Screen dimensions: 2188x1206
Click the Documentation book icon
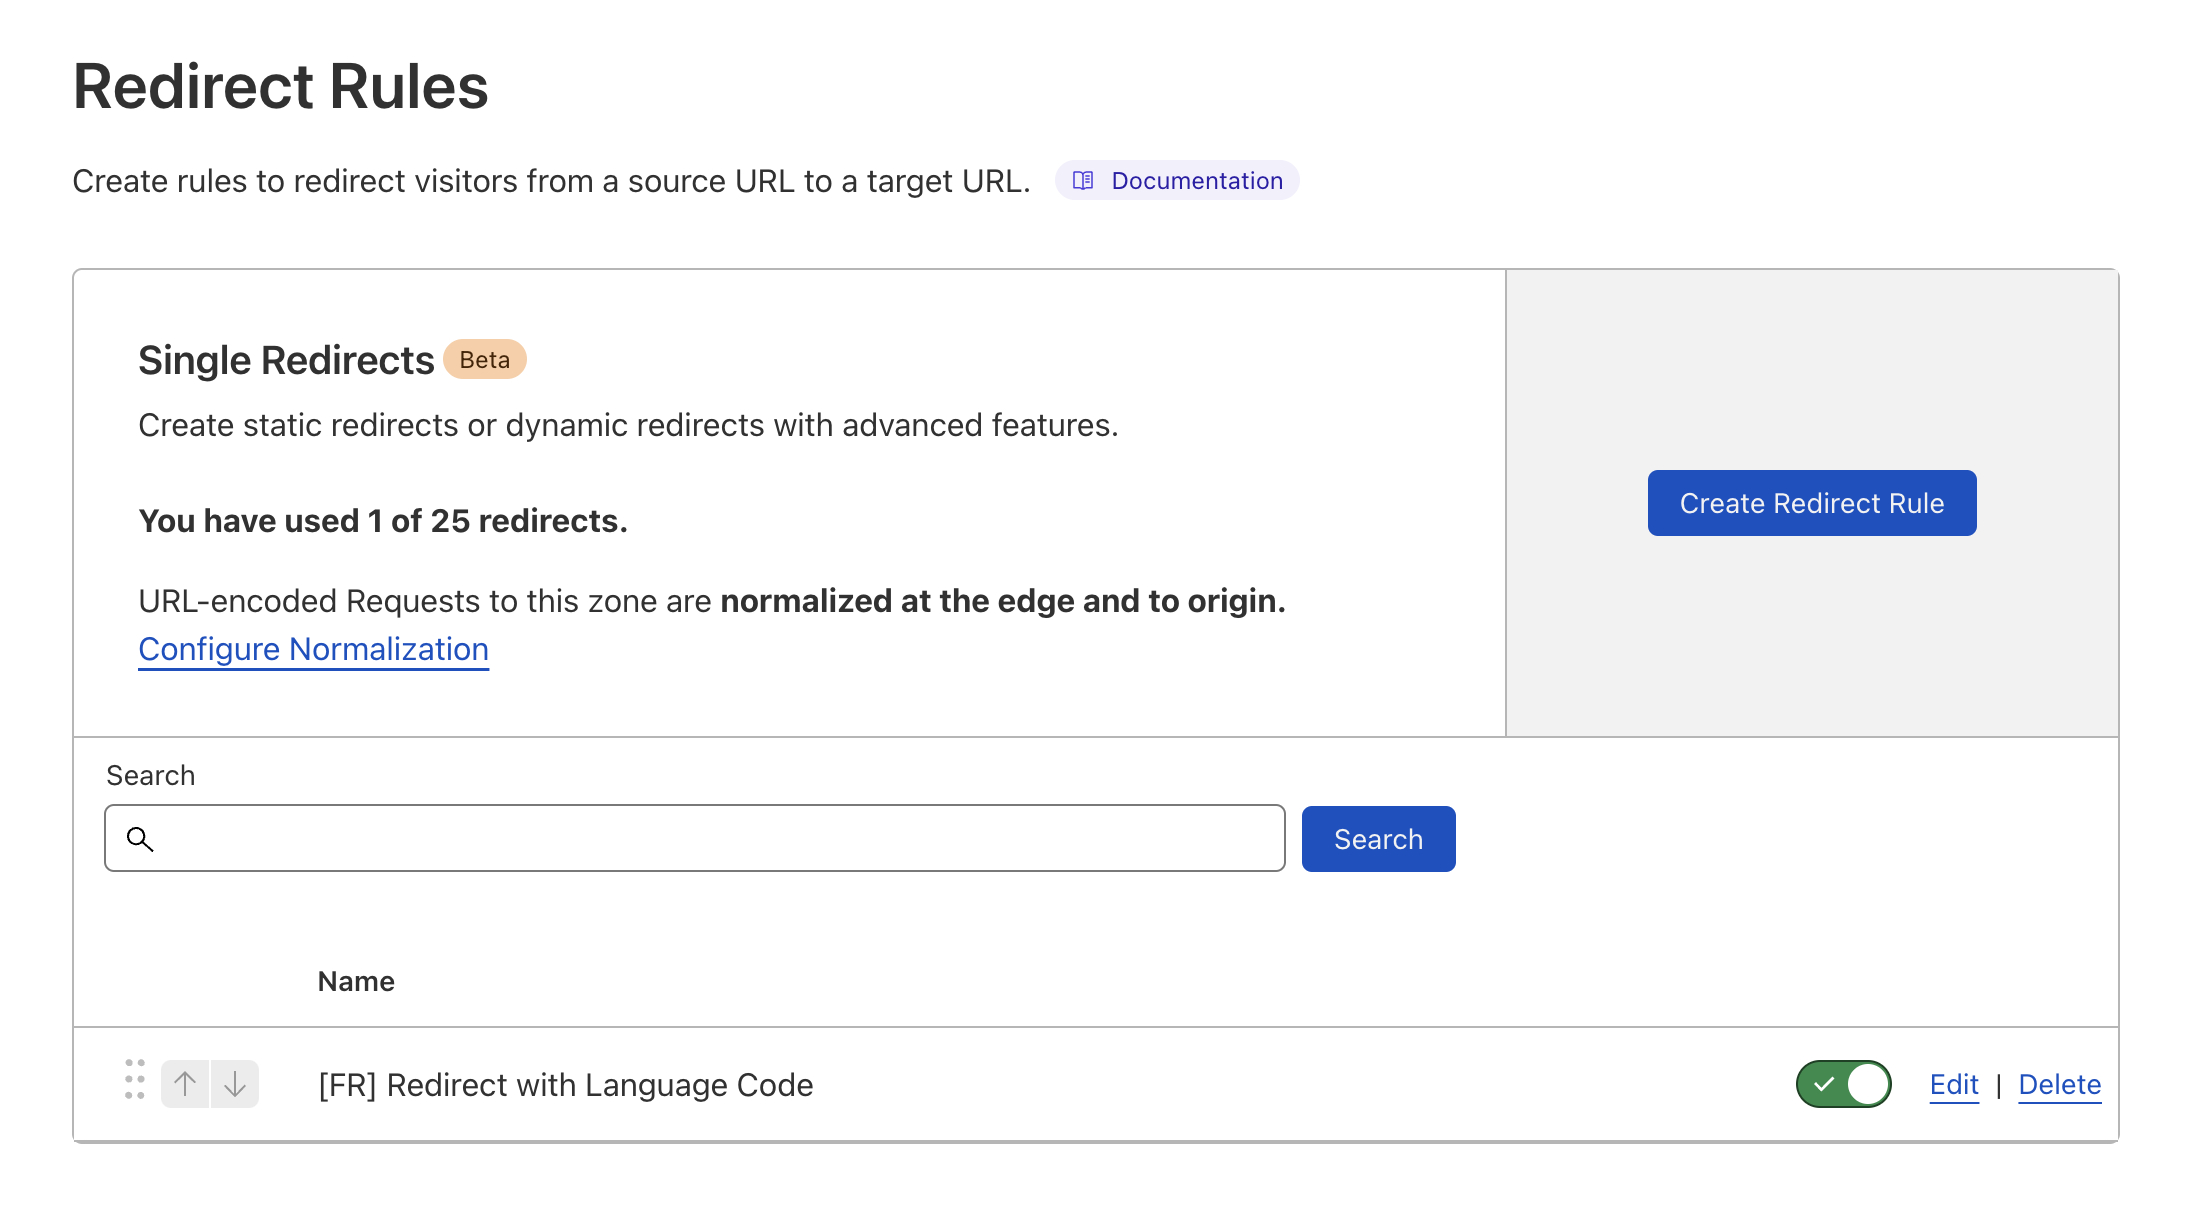pyautogui.click(x=1083, y=181)
